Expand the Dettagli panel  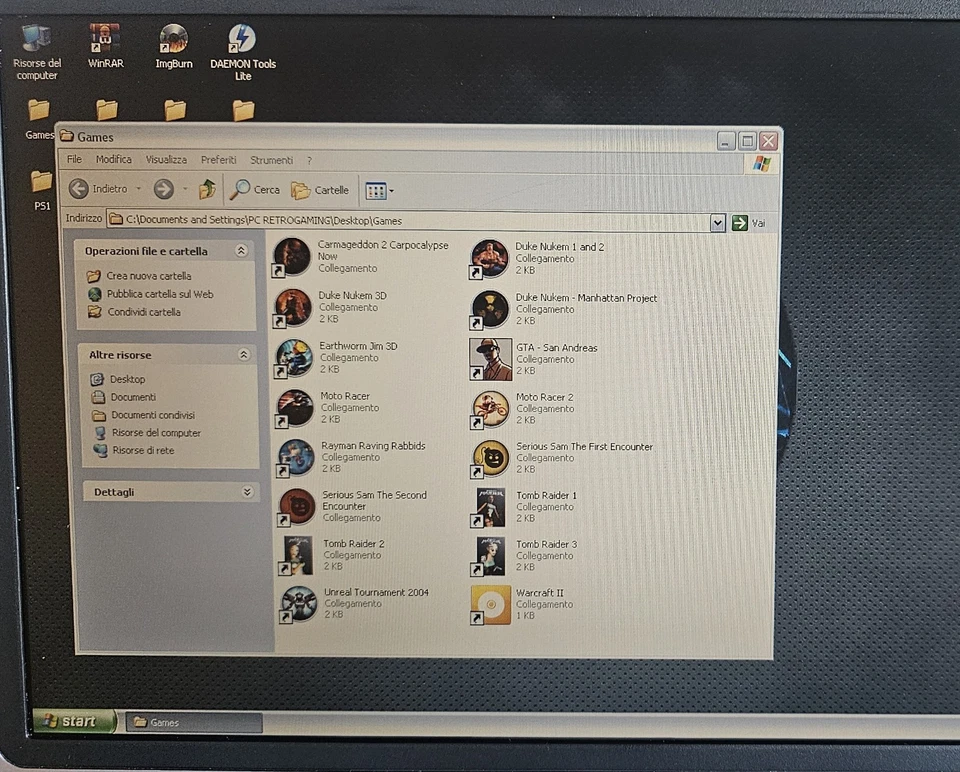point(247,492)
